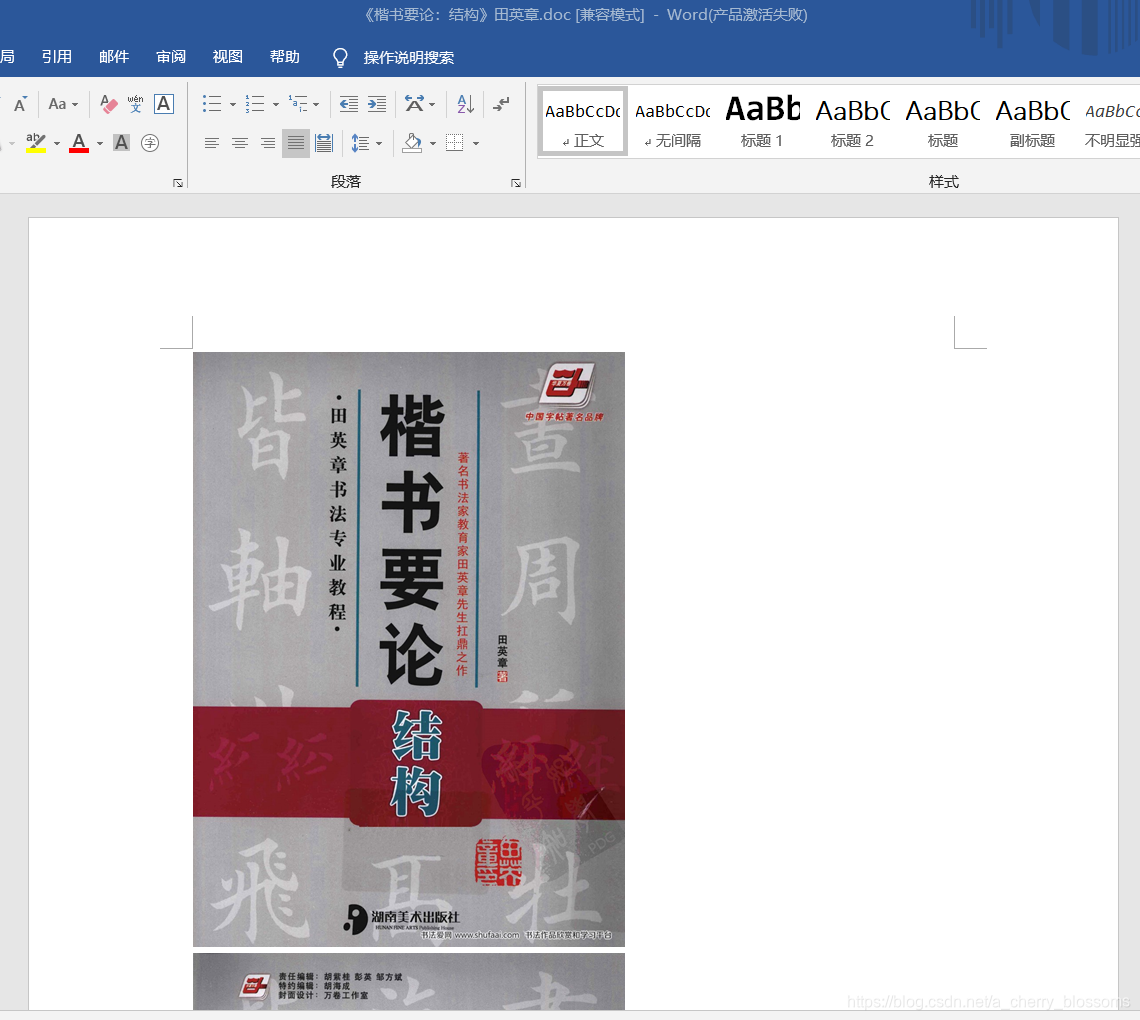Viewport: 1140px width, 1020px height.
Task: Align text to the right
Action: [268, 143]
